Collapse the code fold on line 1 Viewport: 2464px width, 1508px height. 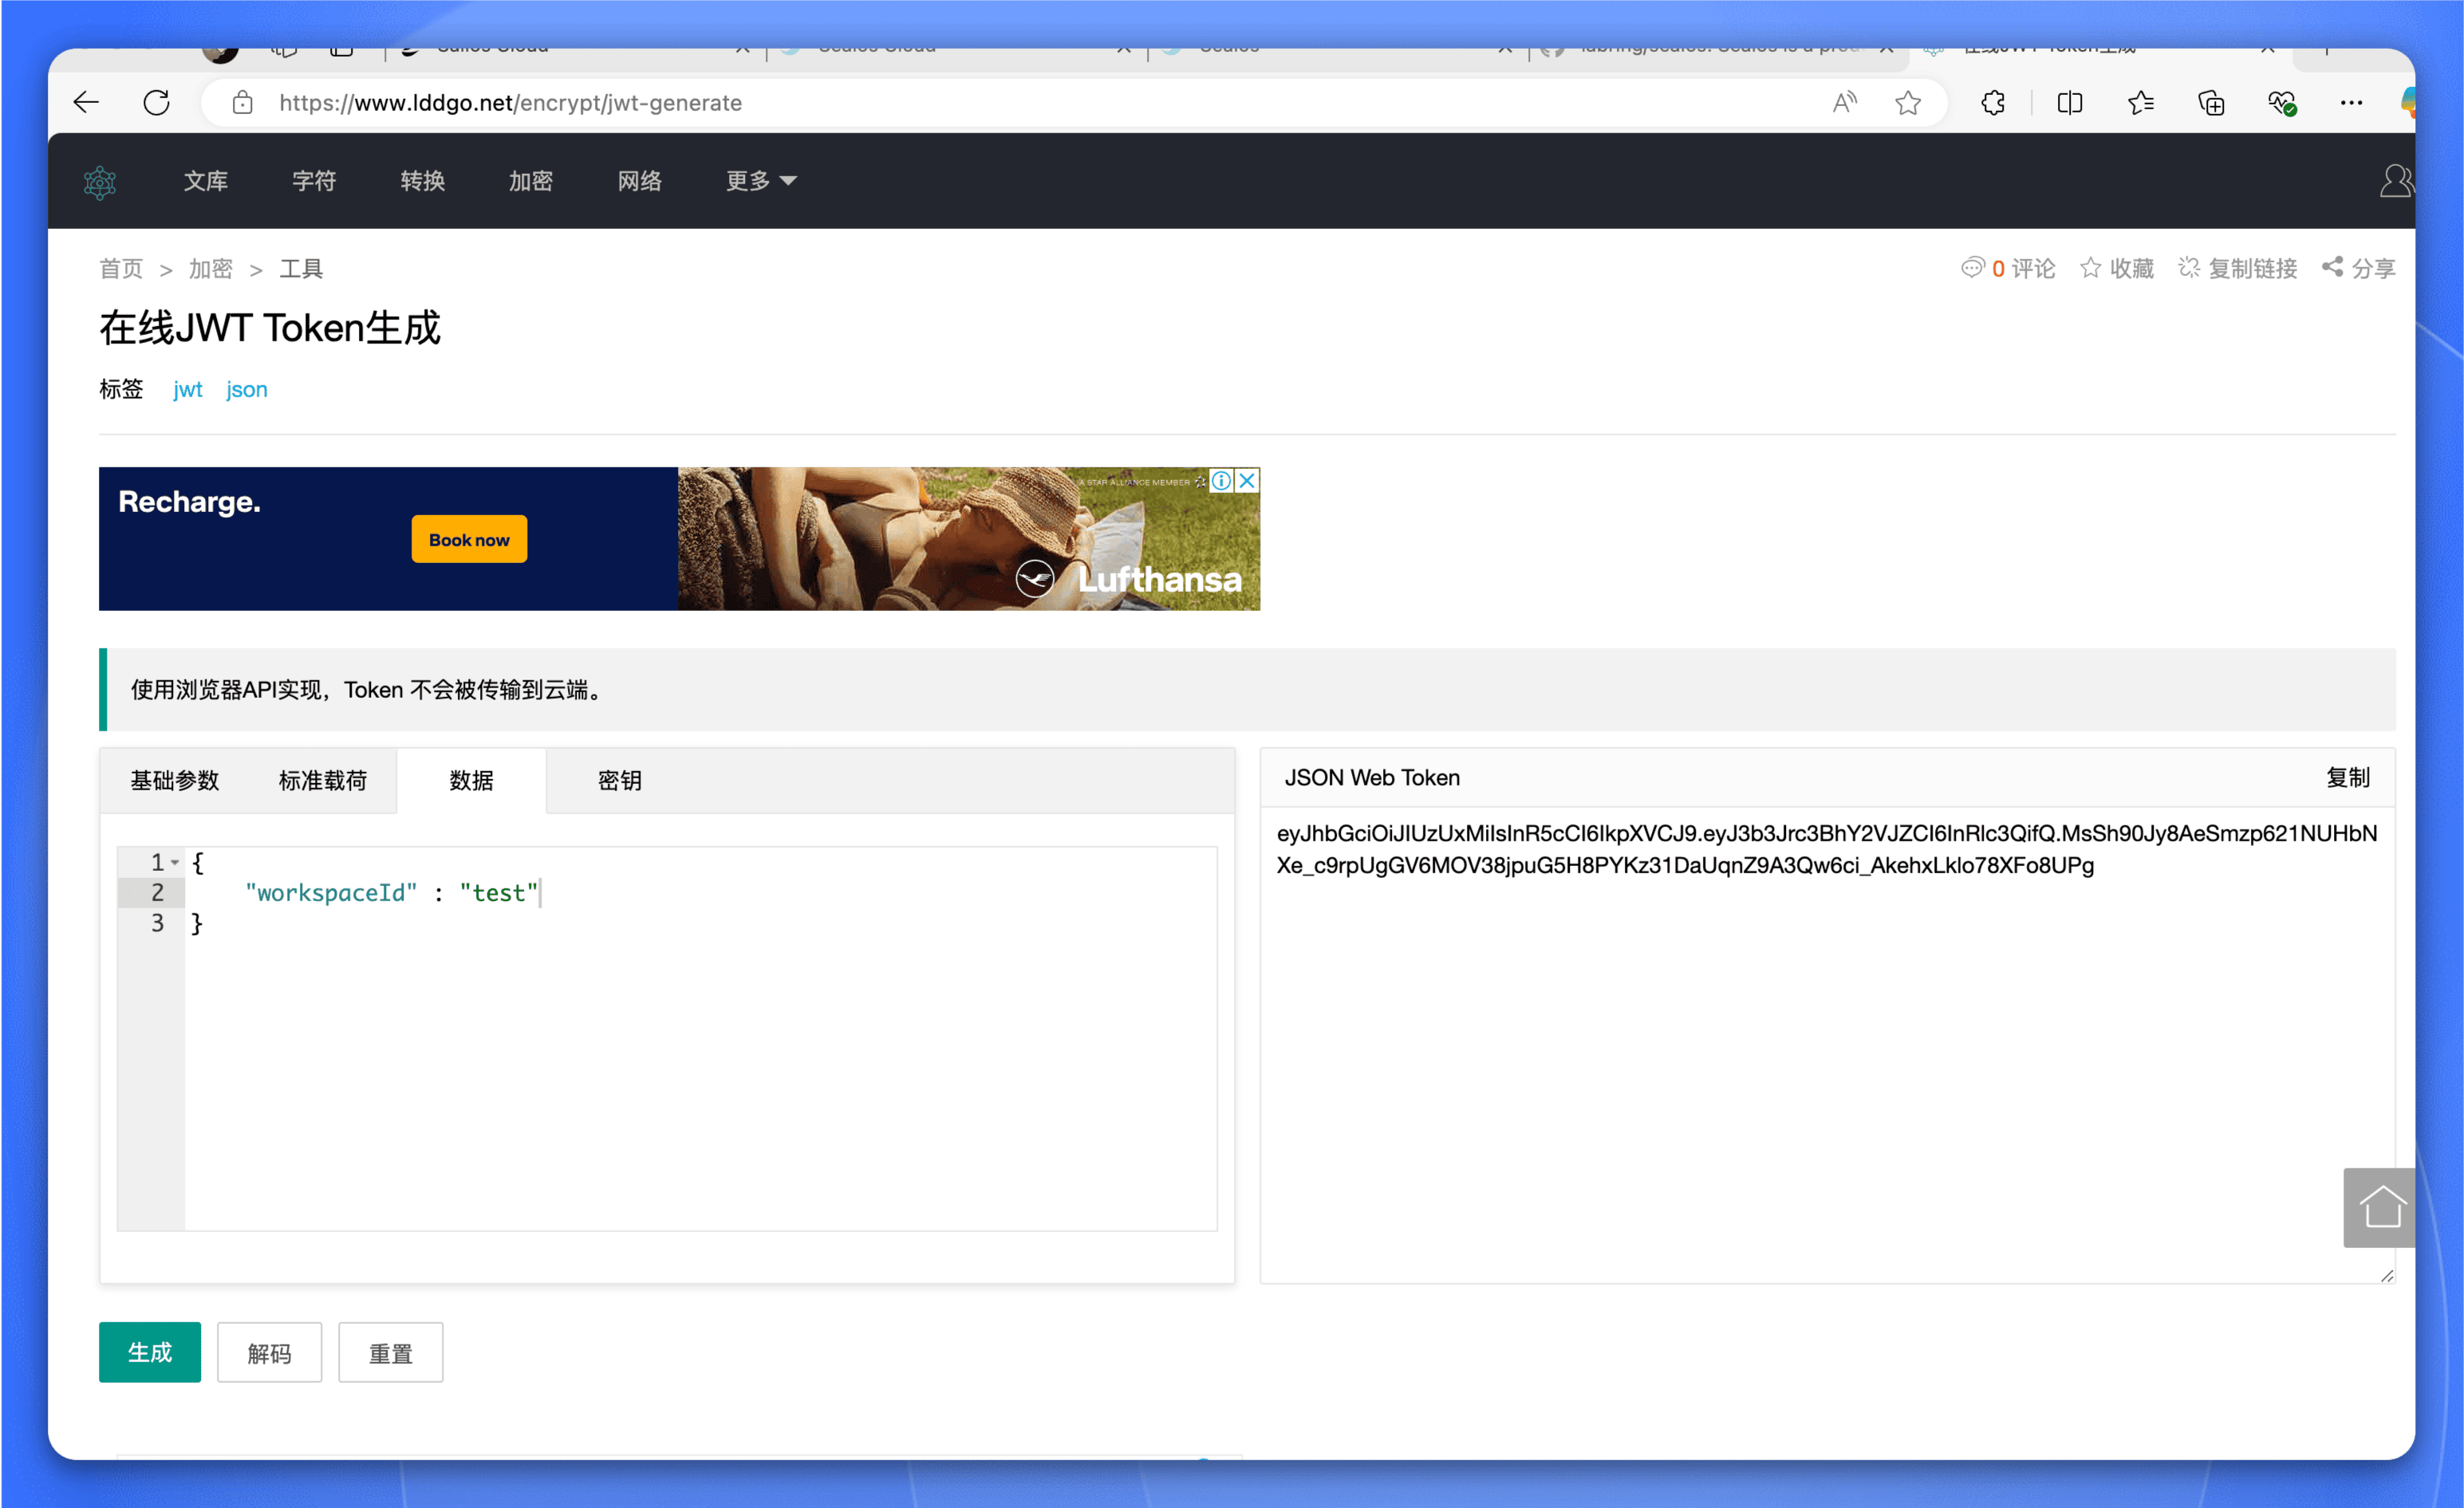(x=173, y=861)
